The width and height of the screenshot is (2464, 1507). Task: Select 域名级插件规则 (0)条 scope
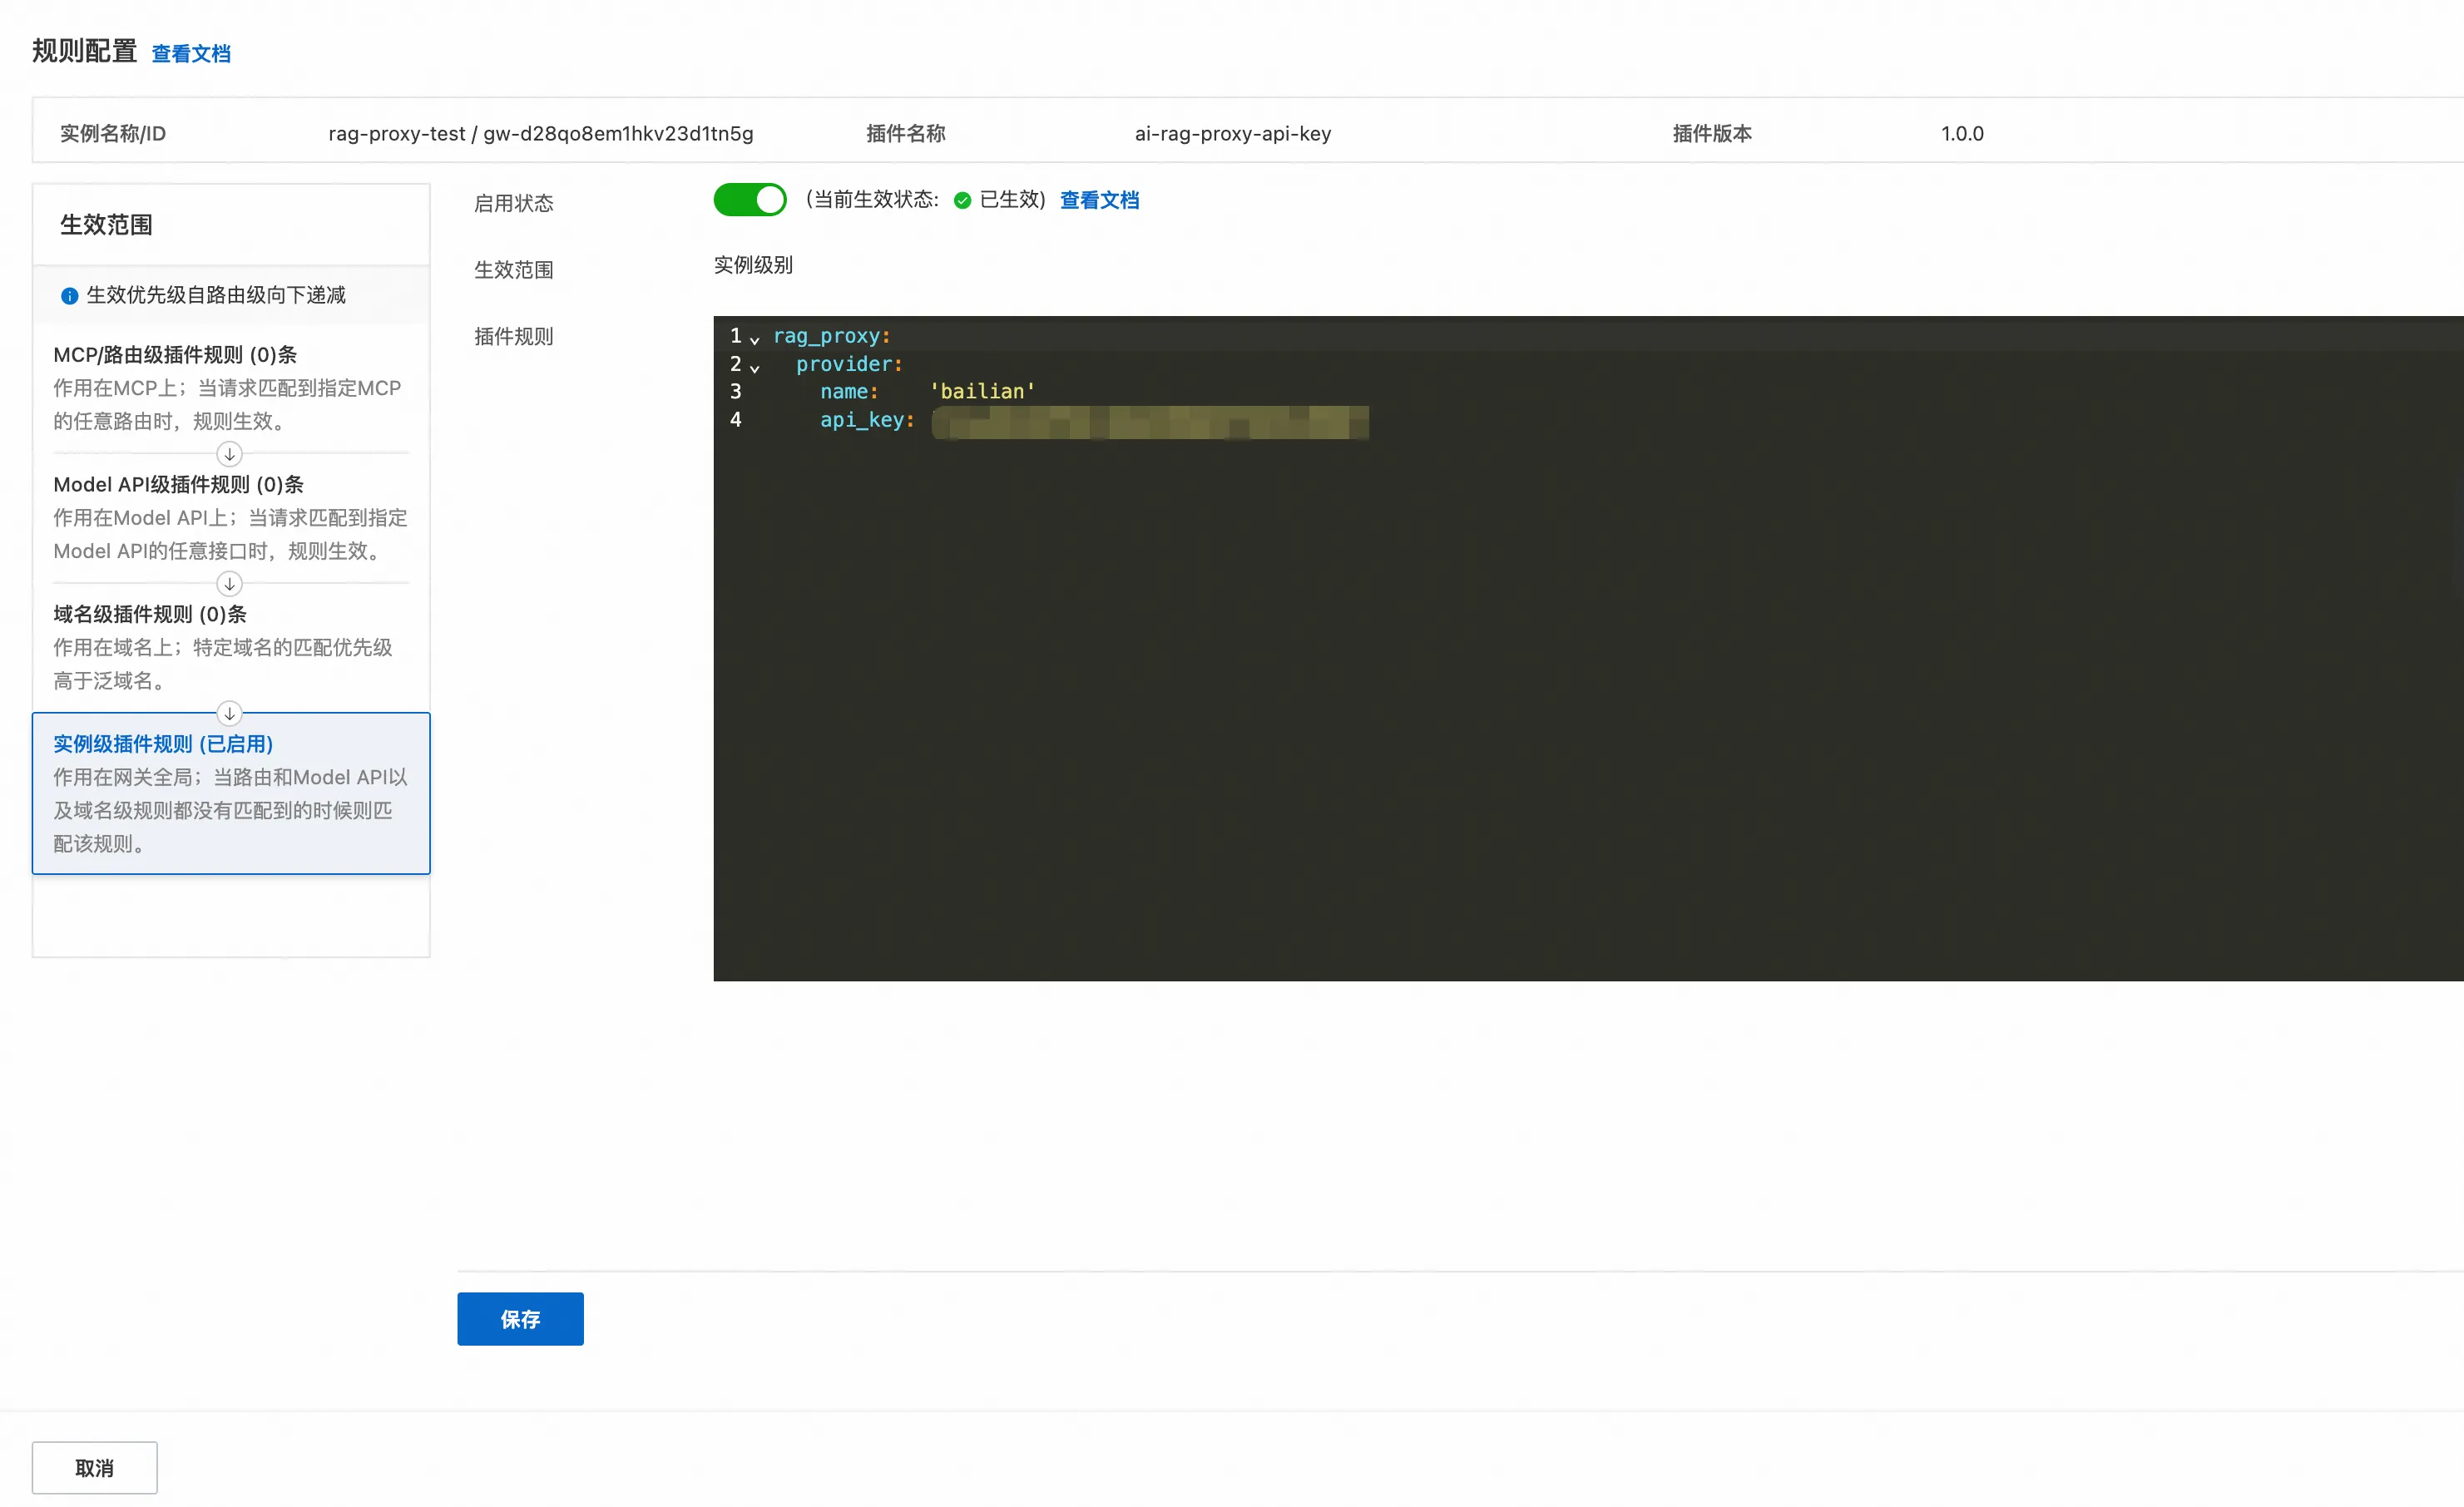pos(231,647)
